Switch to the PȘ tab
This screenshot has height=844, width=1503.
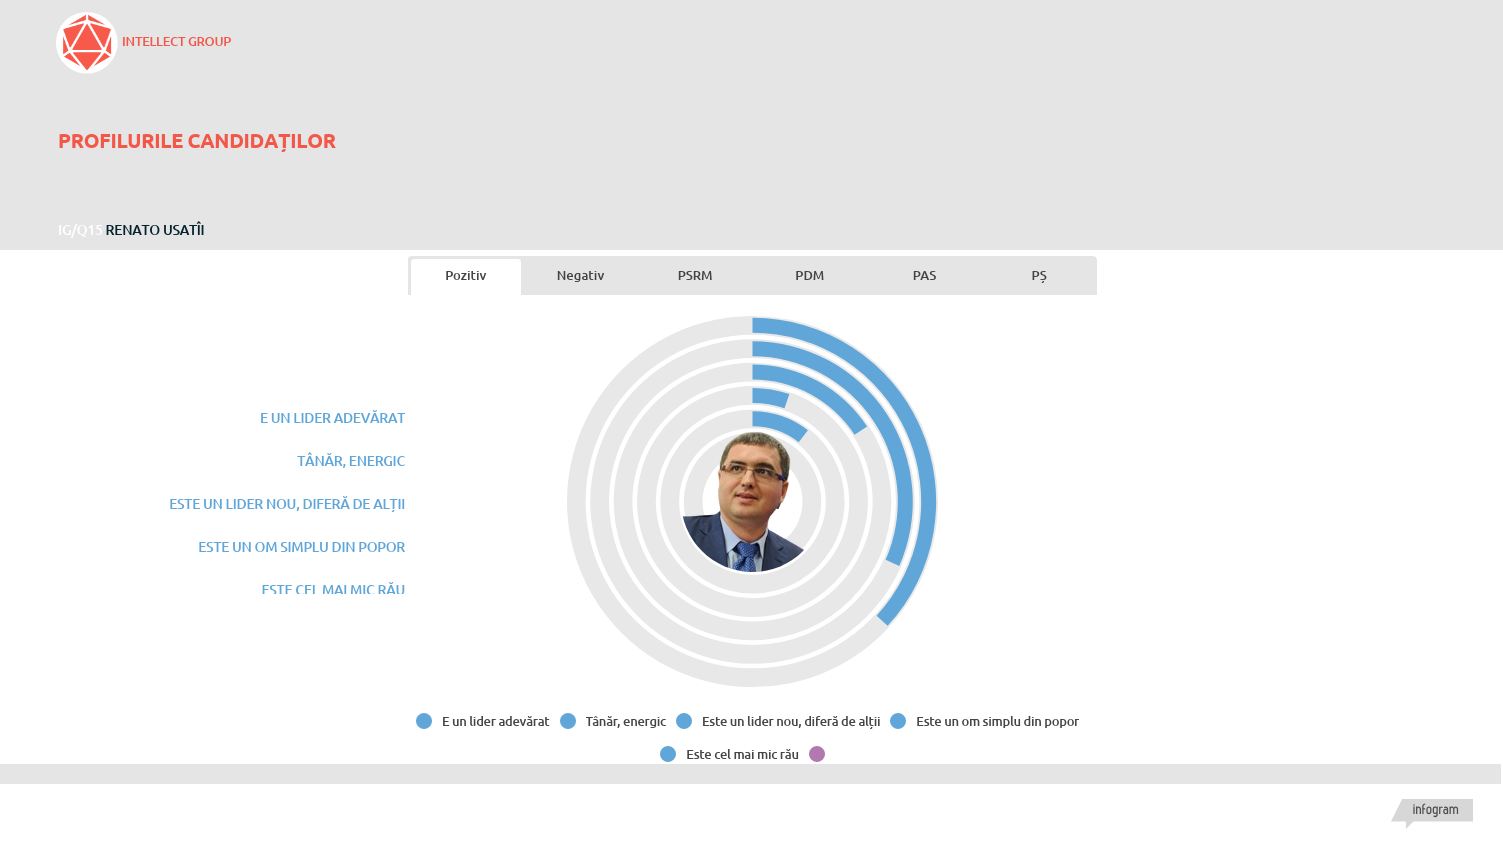tap(1039, 276)
